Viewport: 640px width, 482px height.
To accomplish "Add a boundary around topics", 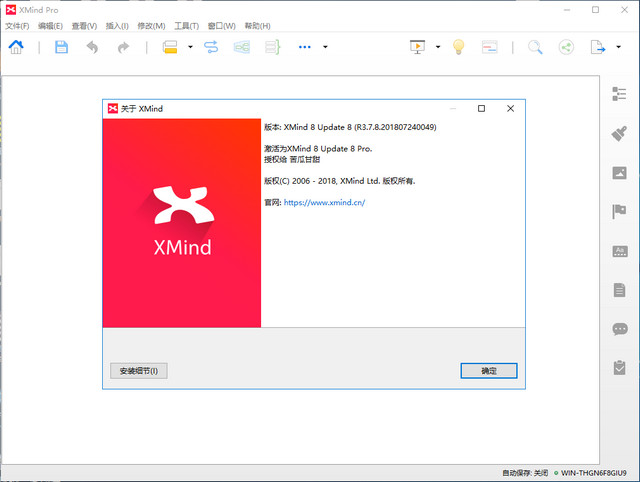I will click(242, 47).
